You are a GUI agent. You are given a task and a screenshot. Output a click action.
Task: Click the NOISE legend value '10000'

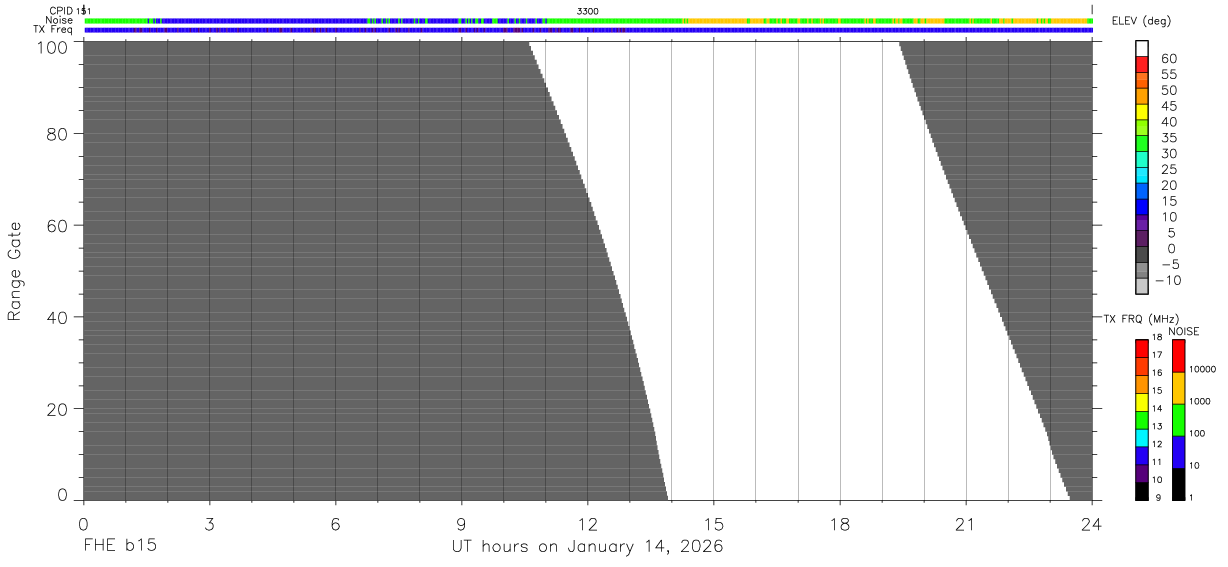click(x=1204, y=370)
